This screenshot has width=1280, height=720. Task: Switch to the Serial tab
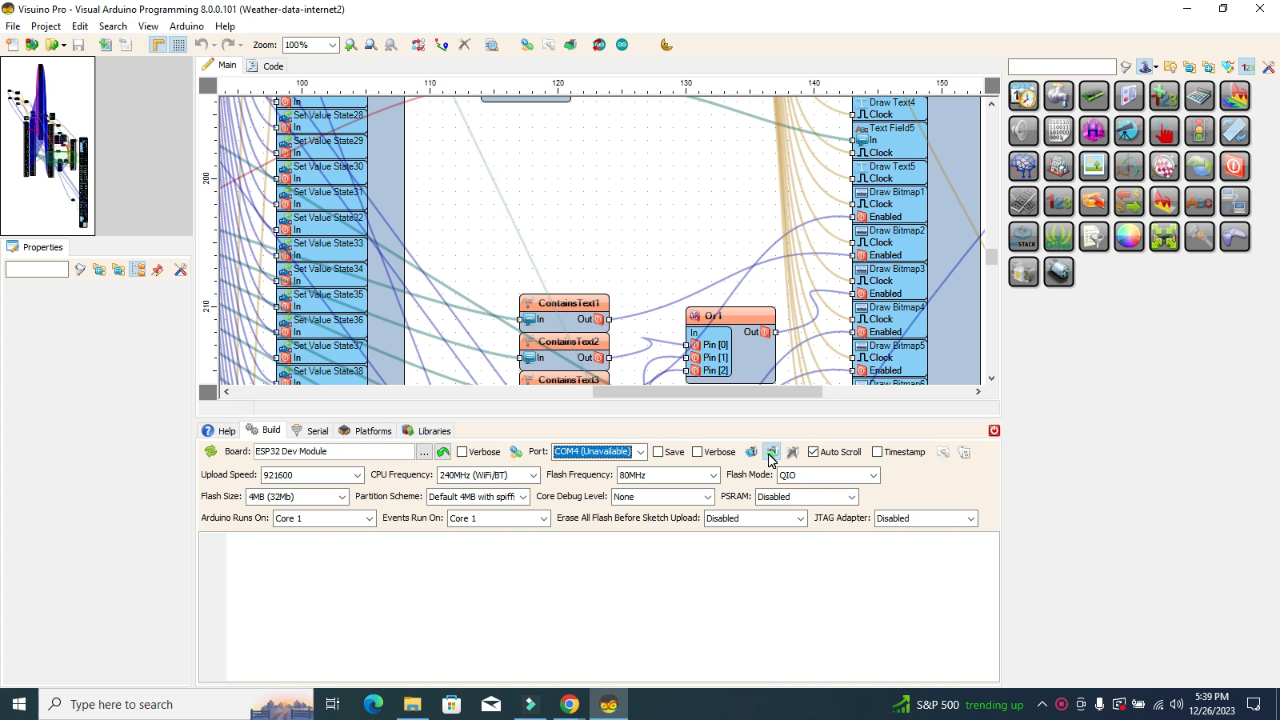[x=310, y=431]
